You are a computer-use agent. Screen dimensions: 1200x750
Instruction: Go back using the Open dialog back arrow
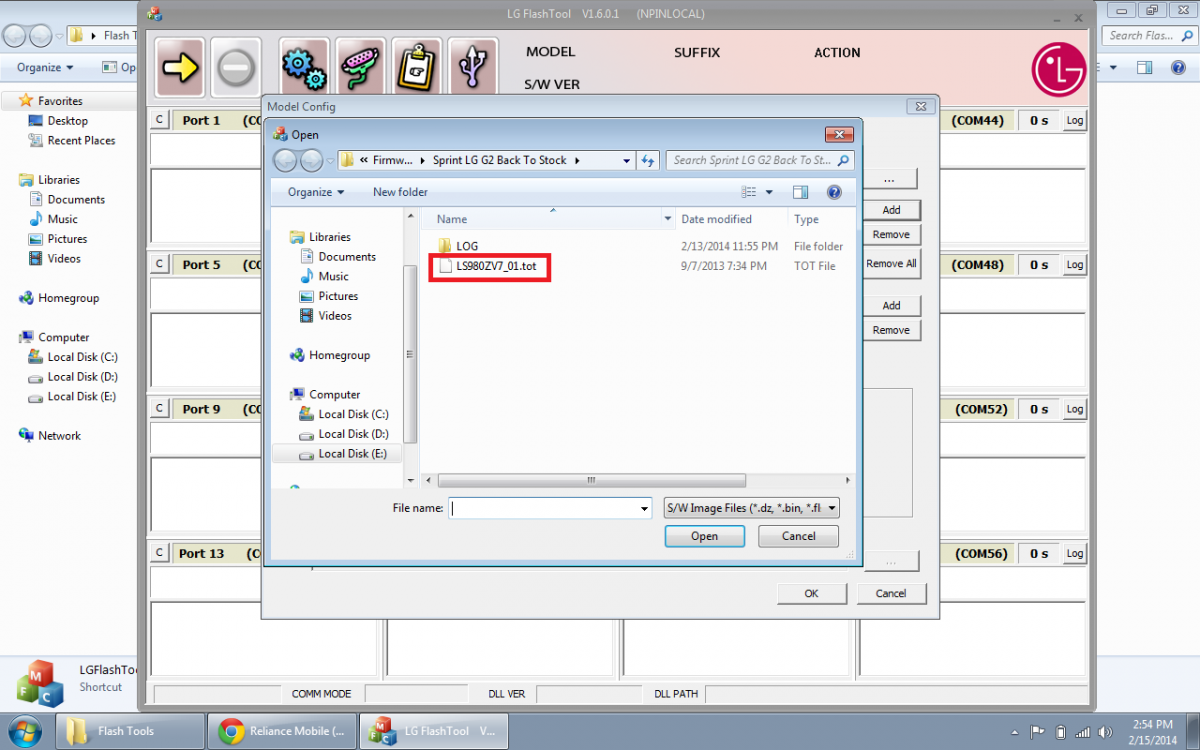pos(285,160)
